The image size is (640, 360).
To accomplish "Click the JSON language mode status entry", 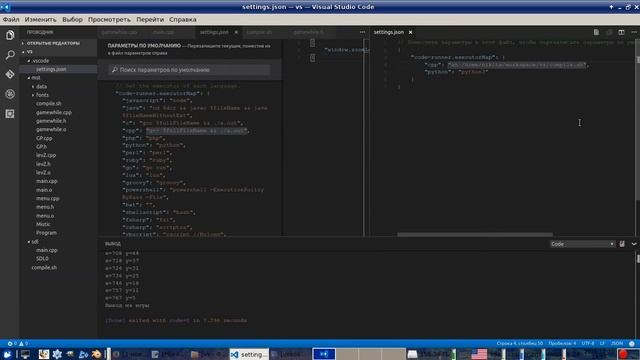I will 617,344.
